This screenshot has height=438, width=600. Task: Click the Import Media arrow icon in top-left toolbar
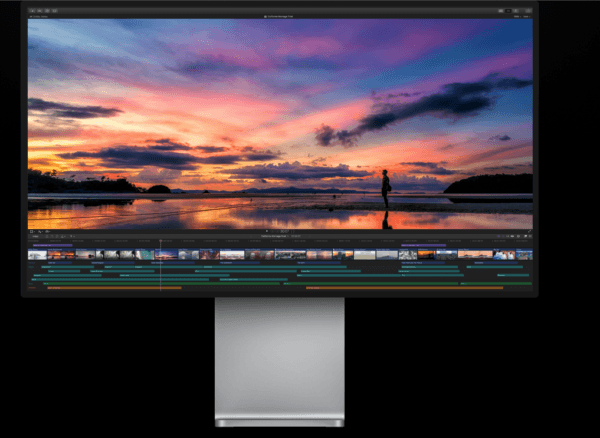click(x=31, y=11)
